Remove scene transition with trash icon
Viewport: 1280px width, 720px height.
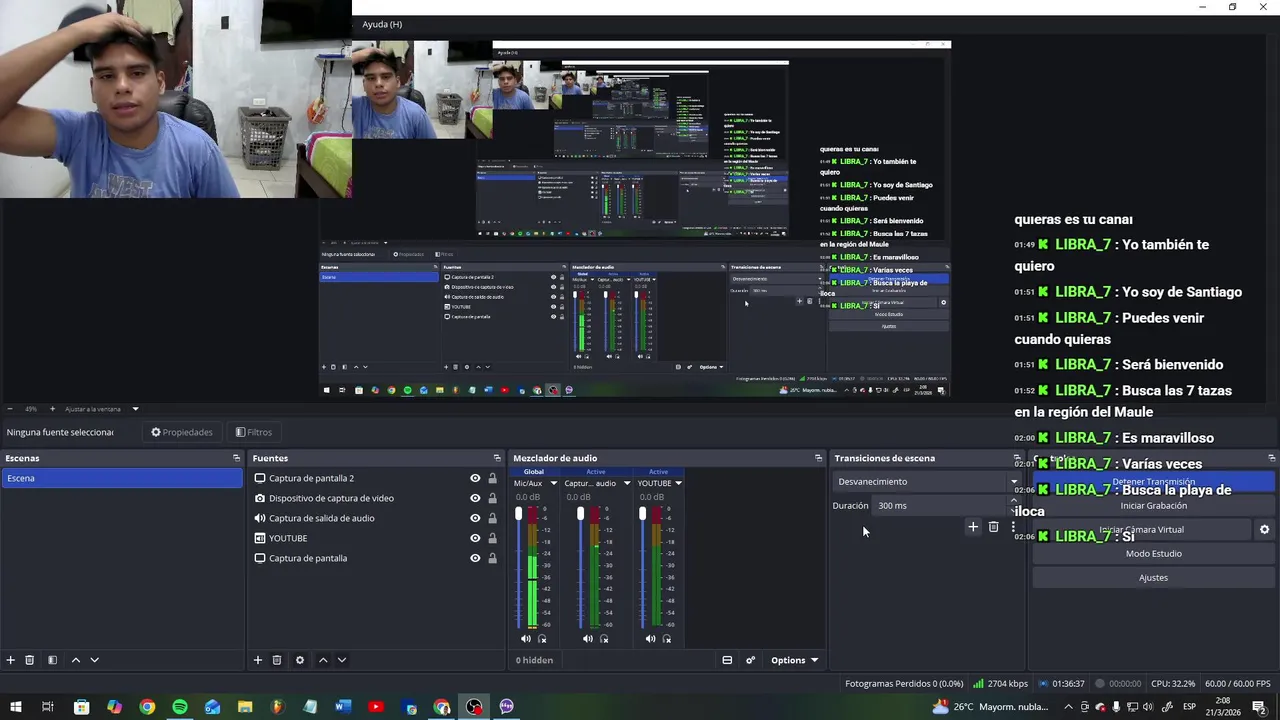[993, 527]
